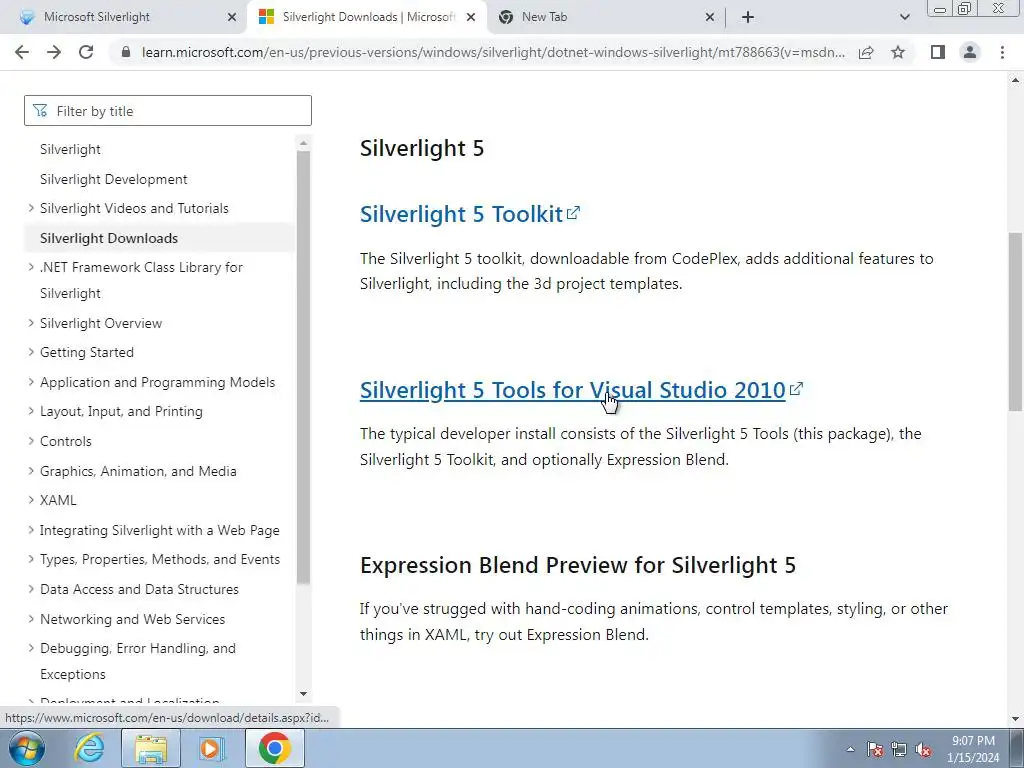Viewport: 1024px width, 768px height.
Task: Expand .NET Framework Class Library for Silverlight
Action: tap(31, 267)
